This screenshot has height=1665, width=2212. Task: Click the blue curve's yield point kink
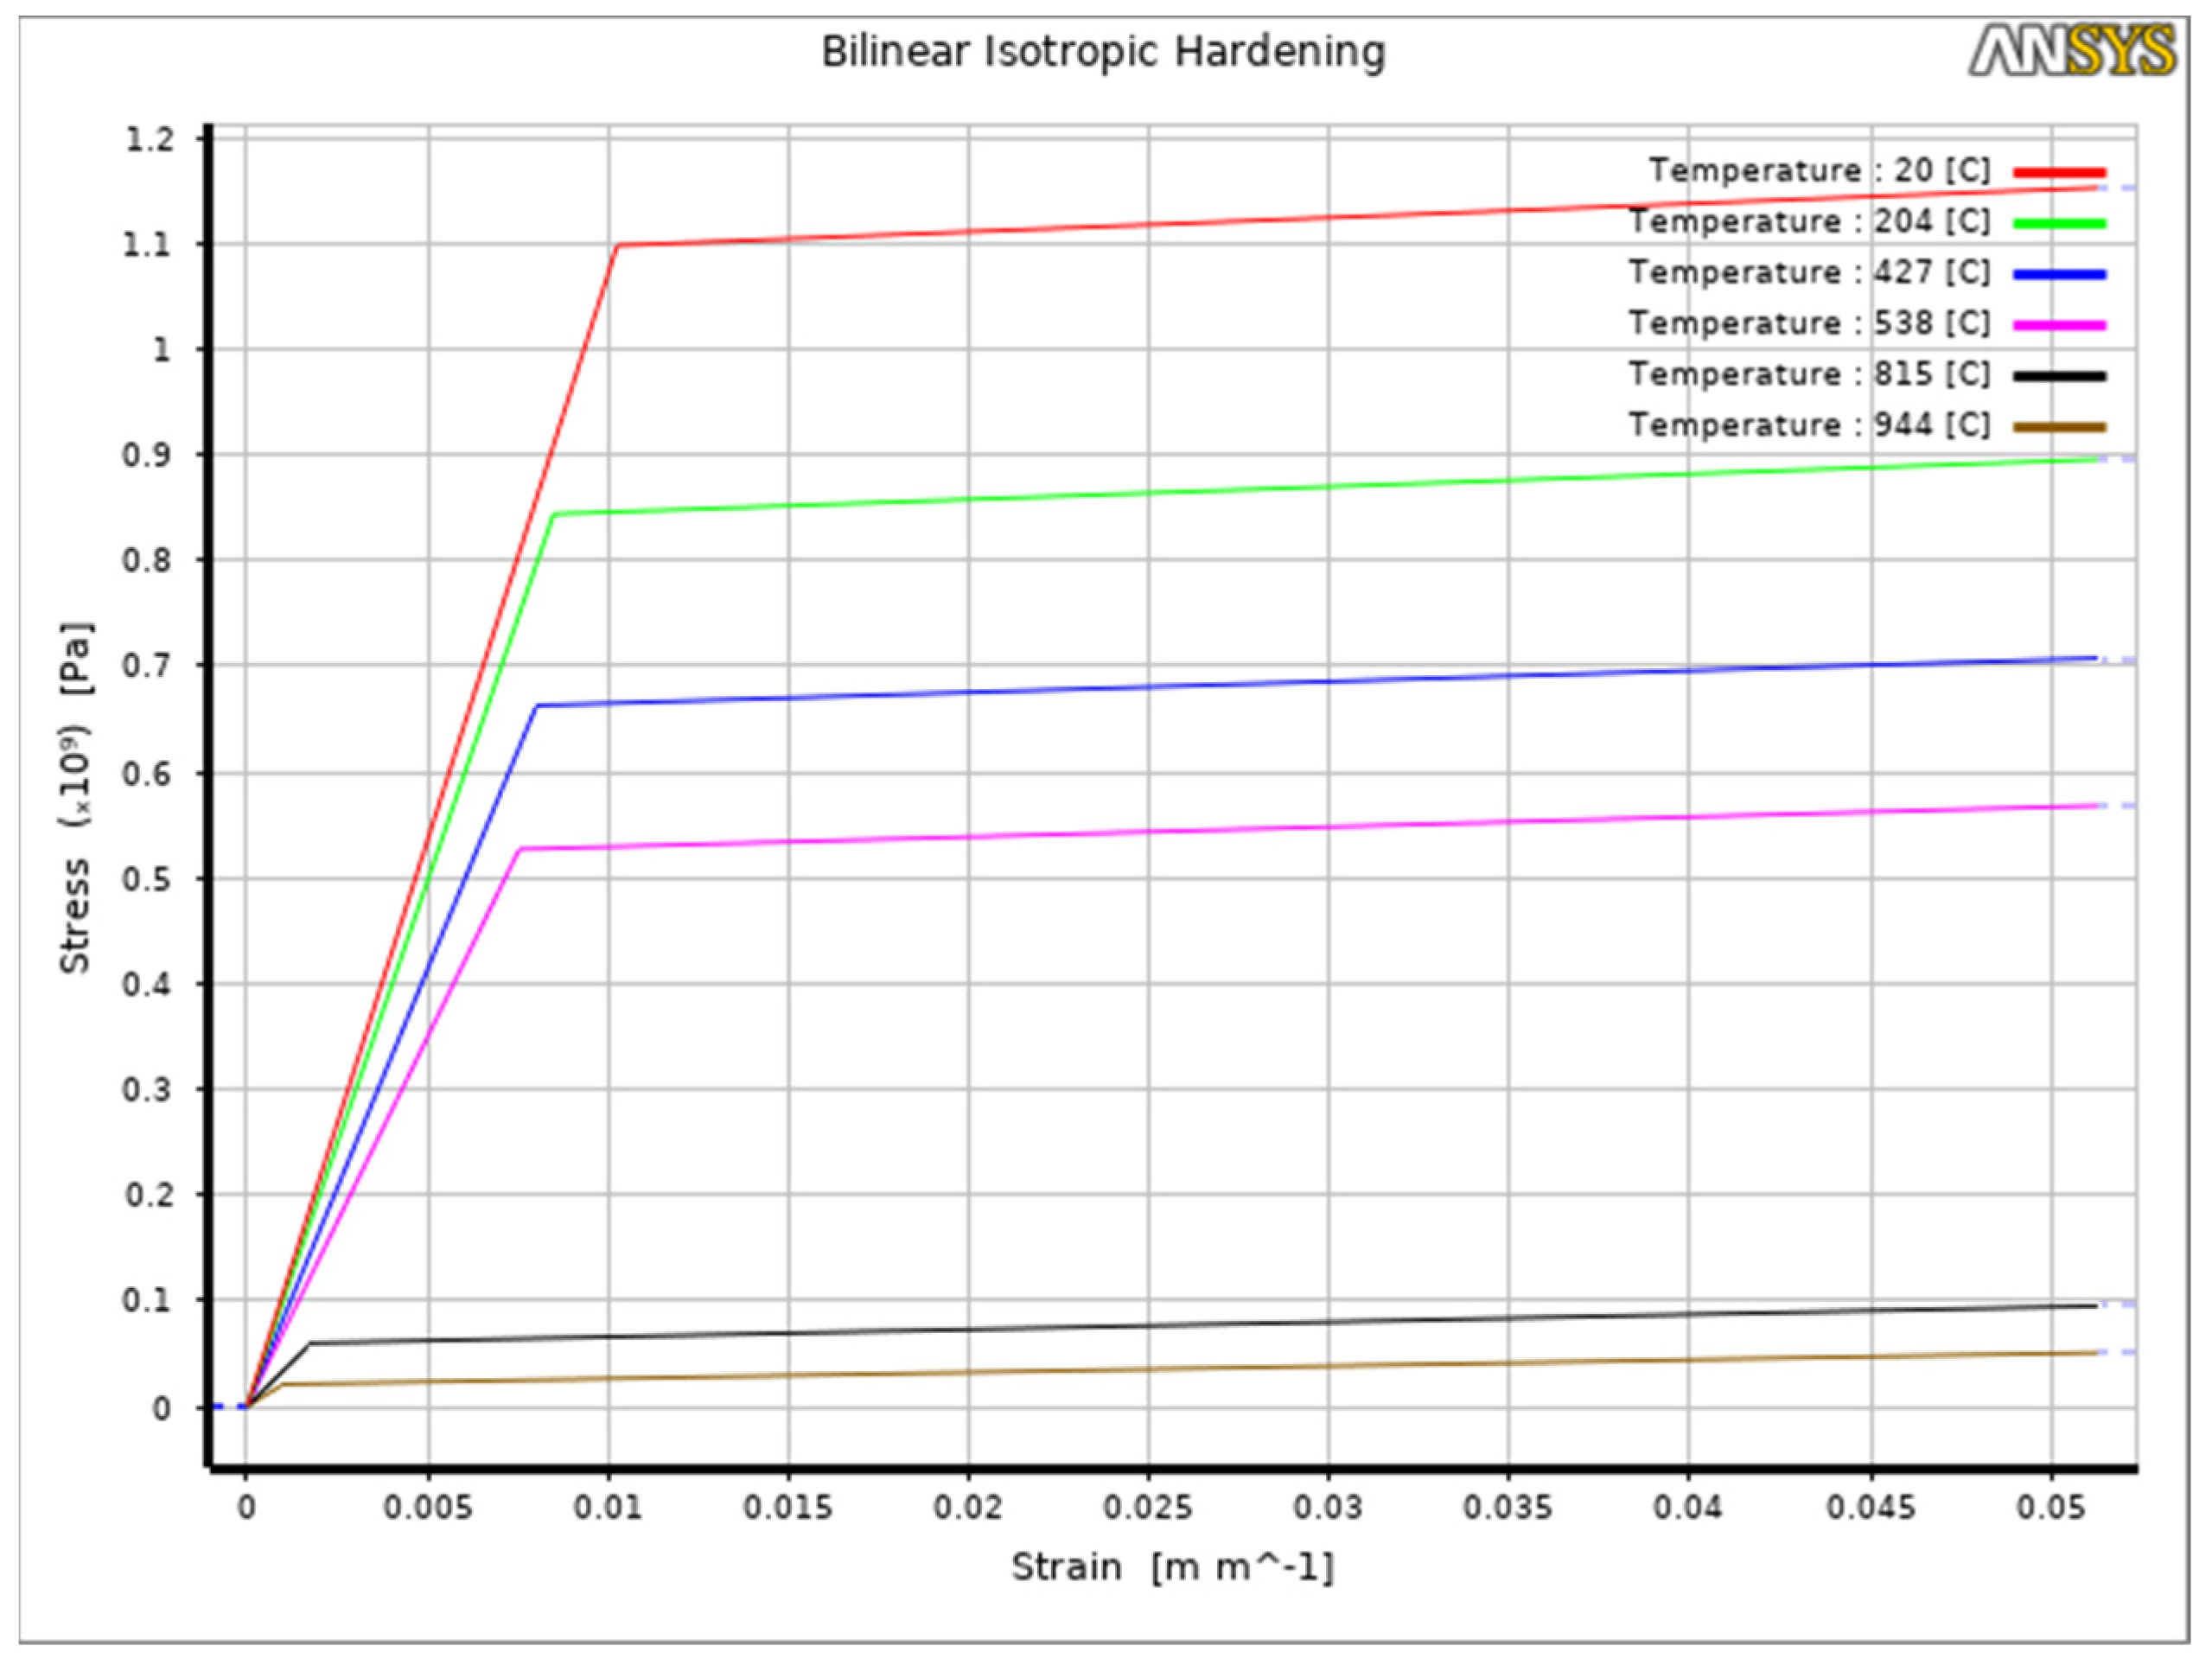click(537, 706)
